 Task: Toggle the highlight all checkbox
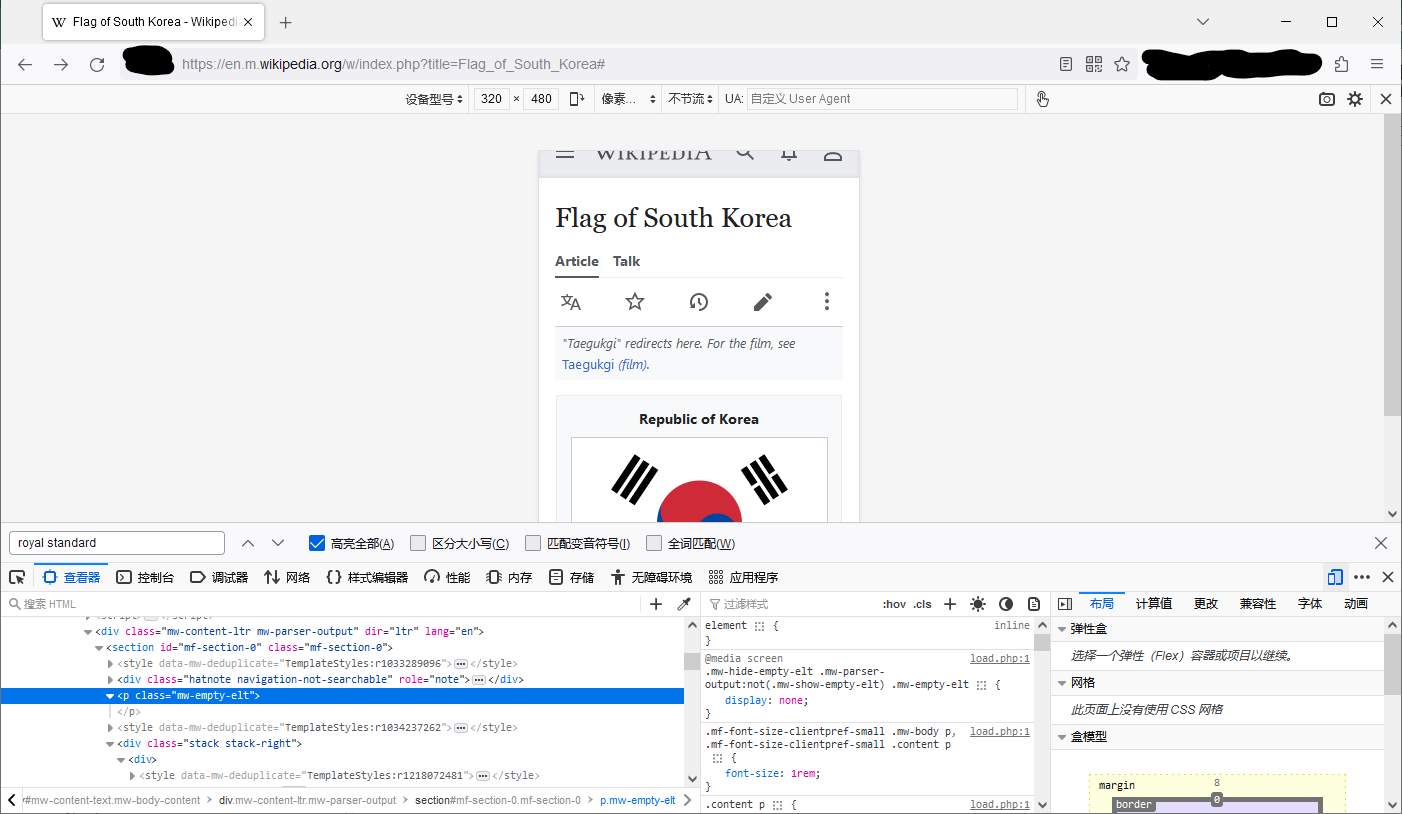(x=317, y=543)
